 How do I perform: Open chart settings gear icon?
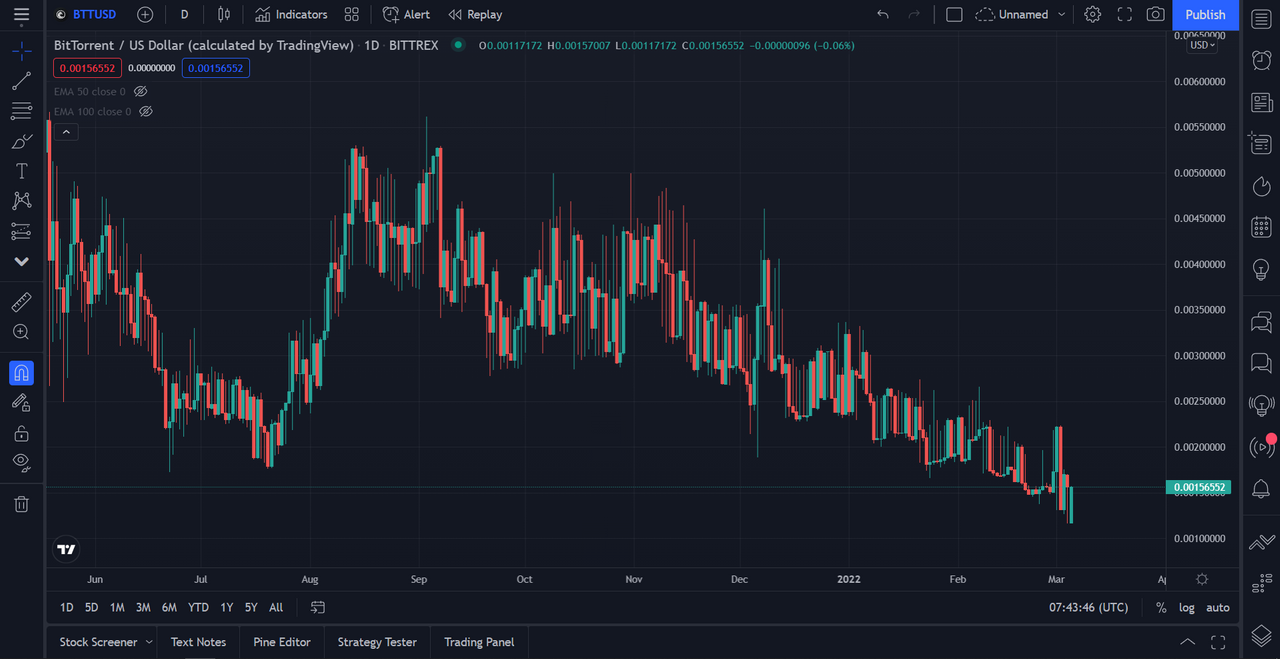(1093, 14)
